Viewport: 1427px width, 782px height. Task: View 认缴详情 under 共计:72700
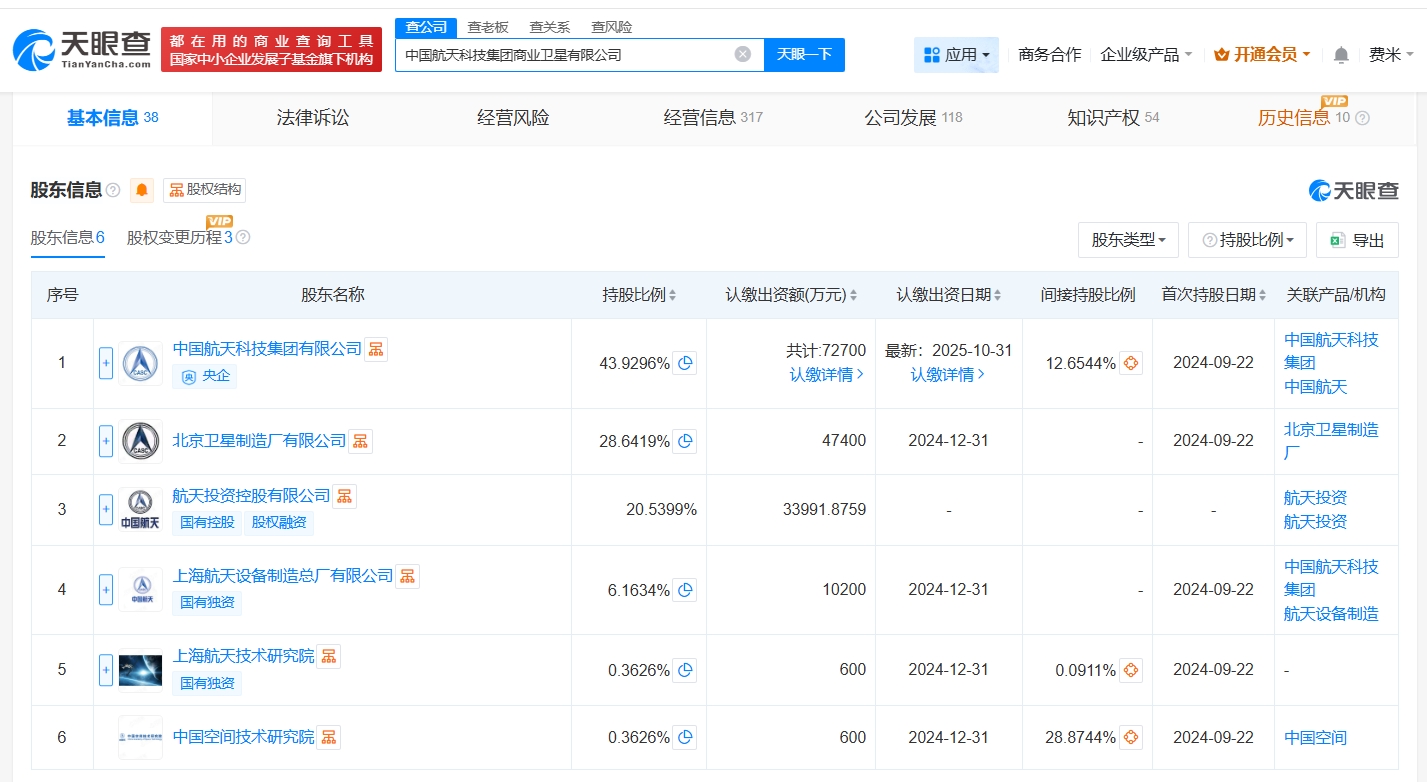(x=827, y=375)
